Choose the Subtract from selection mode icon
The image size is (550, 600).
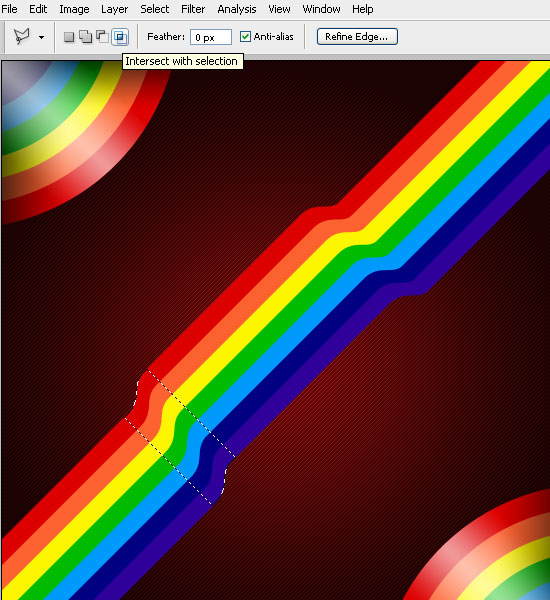102,37
